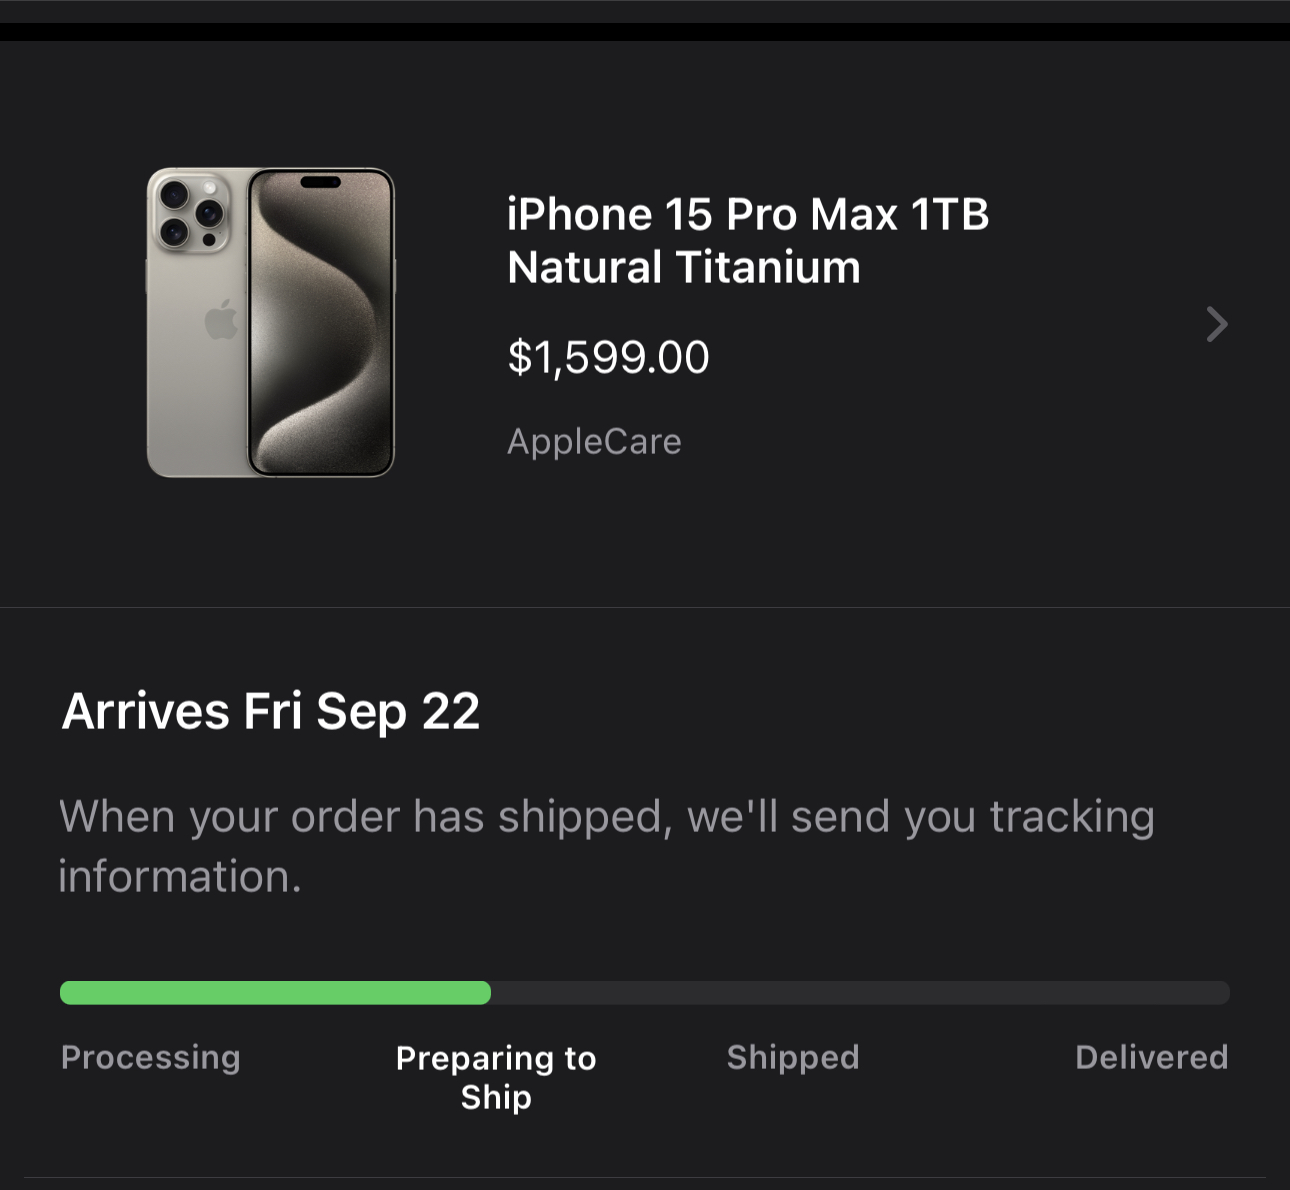Screen dimensions: 1290x1190
Task: Click the phone's front display wallpaper
Action: click(321, 330)
